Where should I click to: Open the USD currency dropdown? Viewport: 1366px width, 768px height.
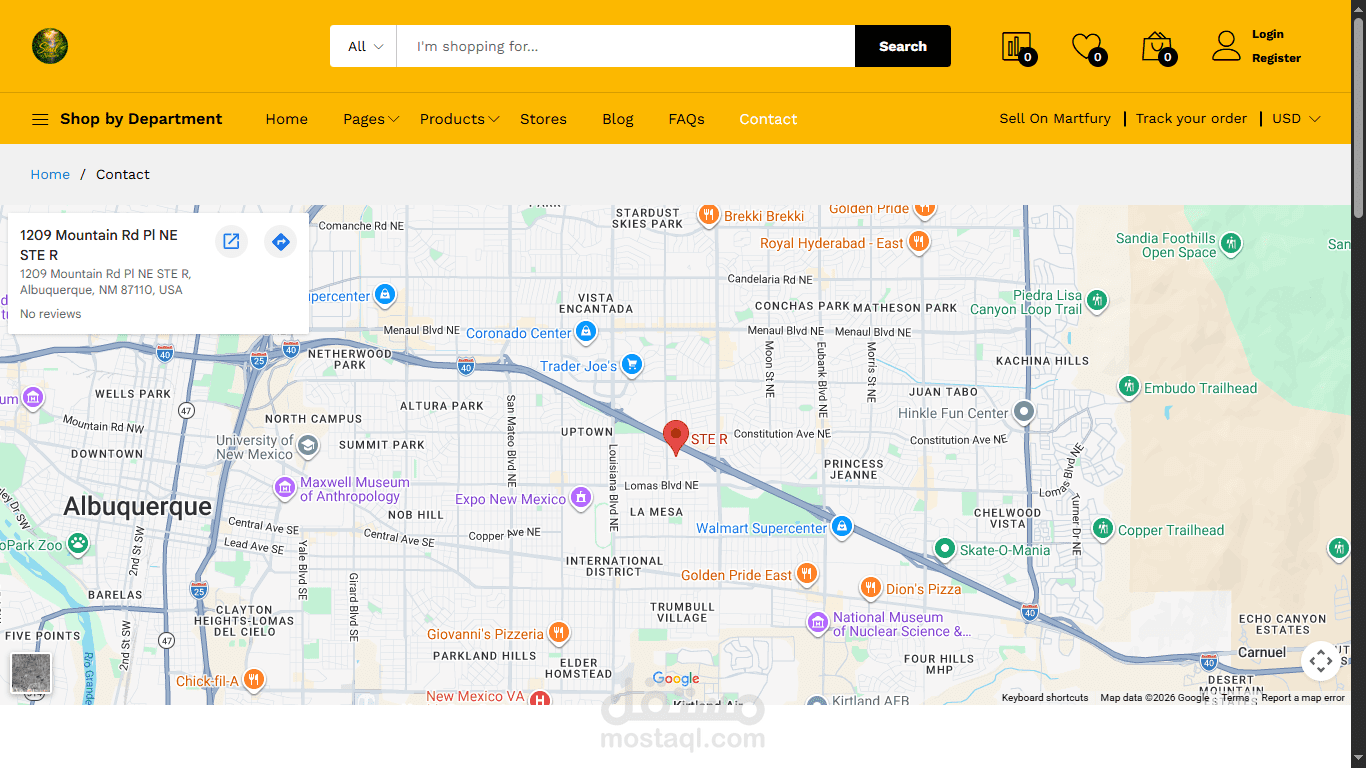(1296, 118)
